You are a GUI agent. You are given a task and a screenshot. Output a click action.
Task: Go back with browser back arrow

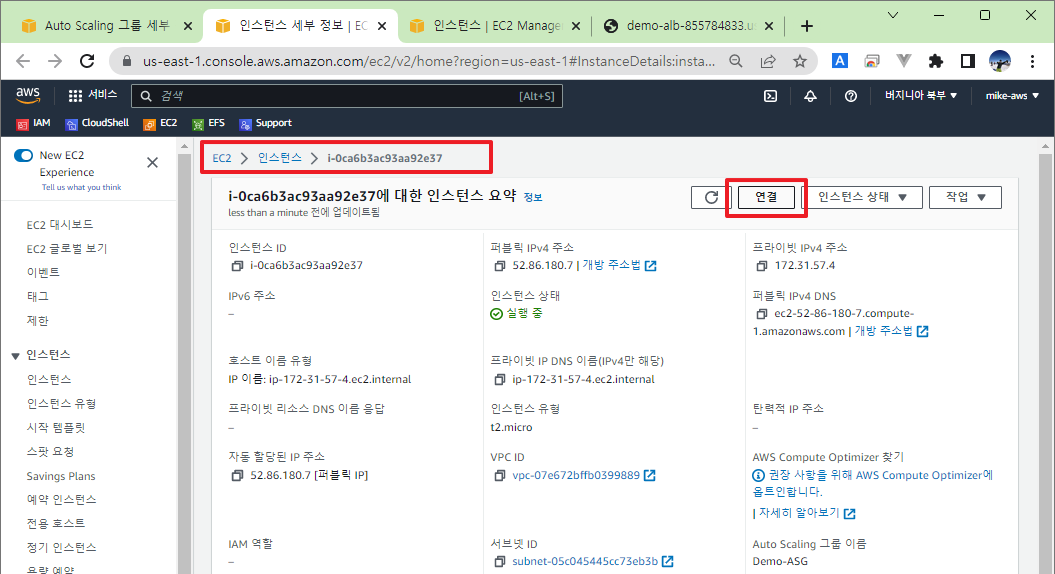click(23, 61)
